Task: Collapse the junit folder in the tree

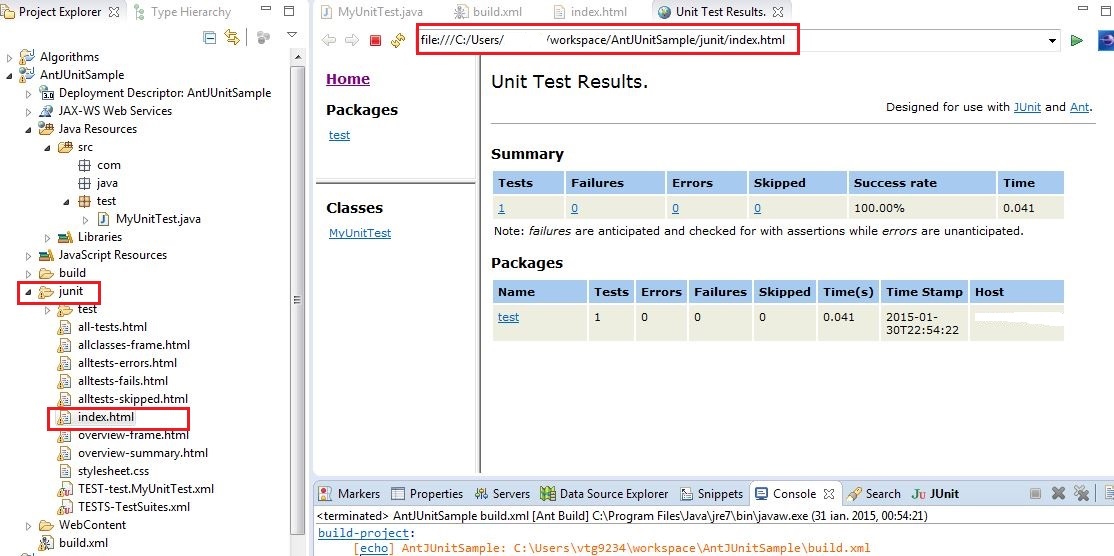Action: 27,292
